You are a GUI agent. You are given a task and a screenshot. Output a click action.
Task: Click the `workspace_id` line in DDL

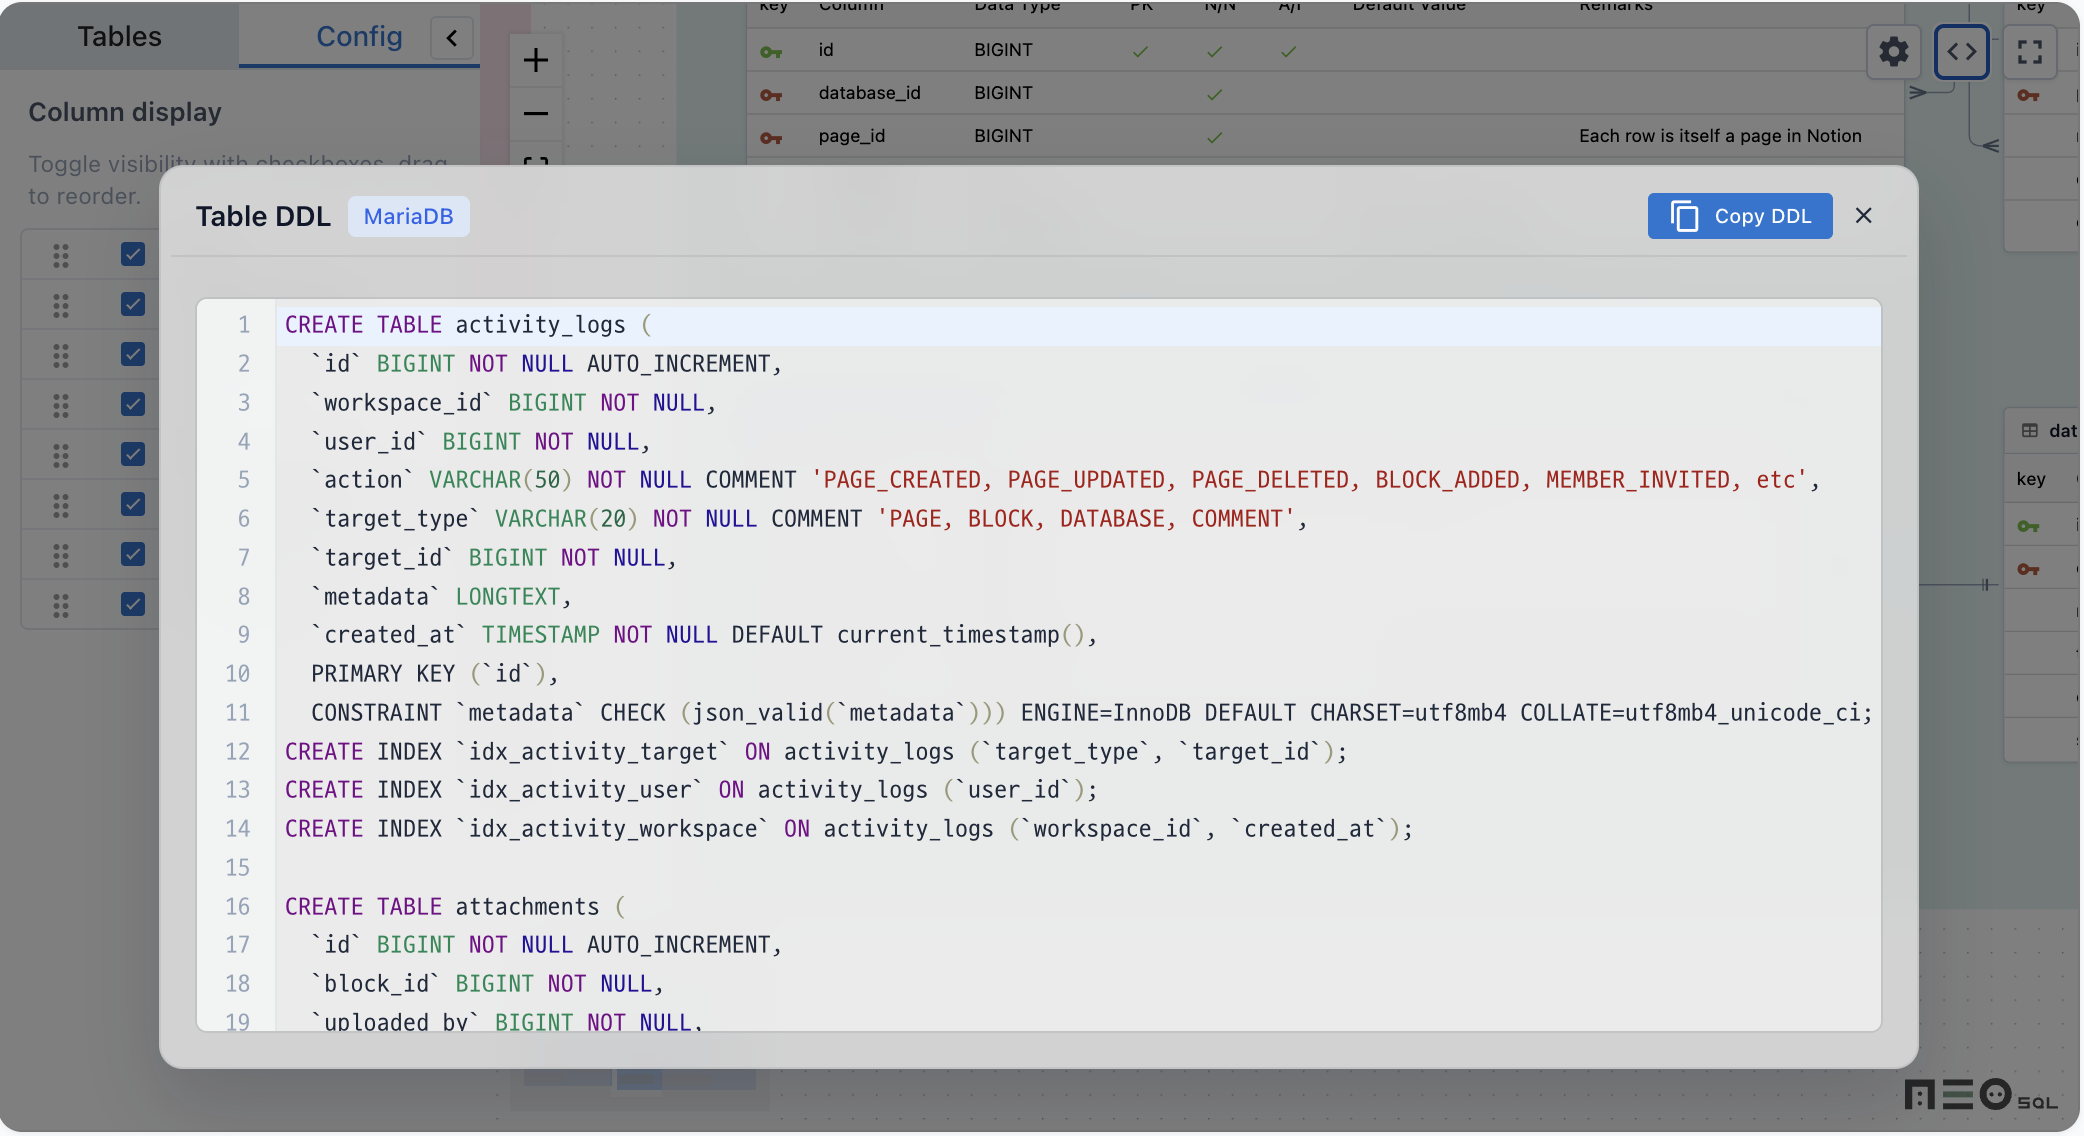tap(1078, 403)
